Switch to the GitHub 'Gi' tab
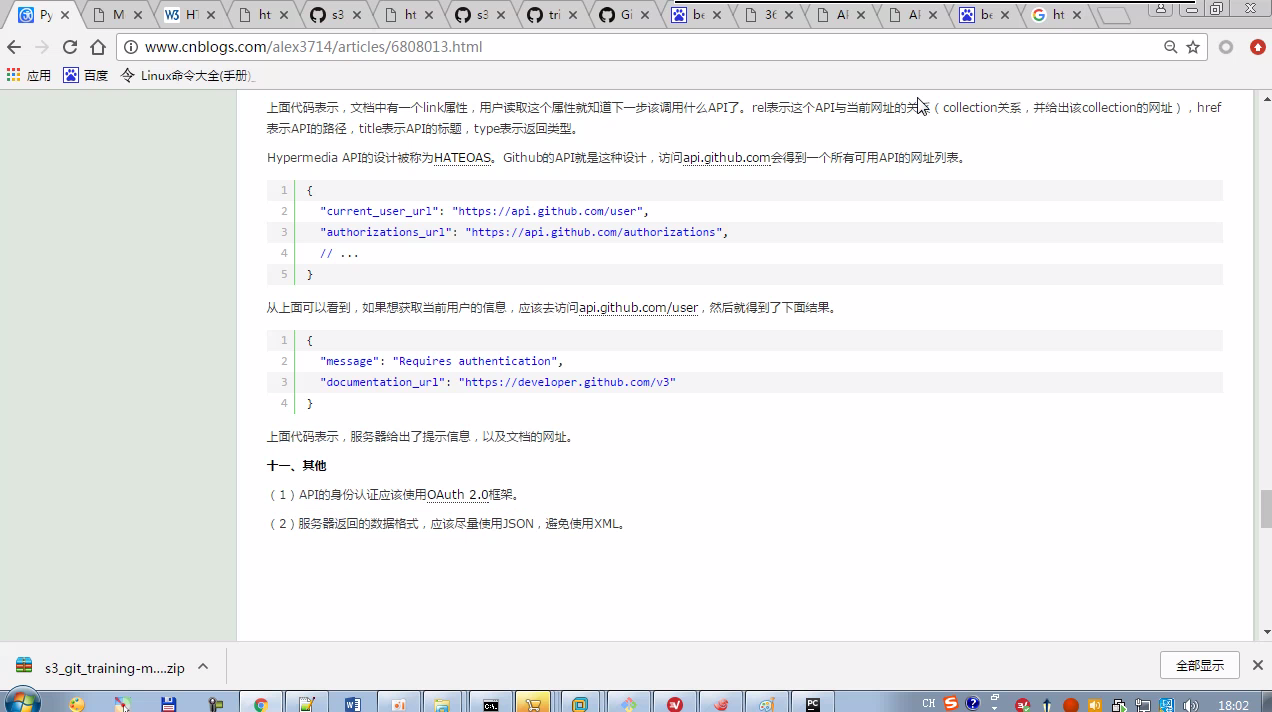 pyautogui.click(x=625, y=15)
